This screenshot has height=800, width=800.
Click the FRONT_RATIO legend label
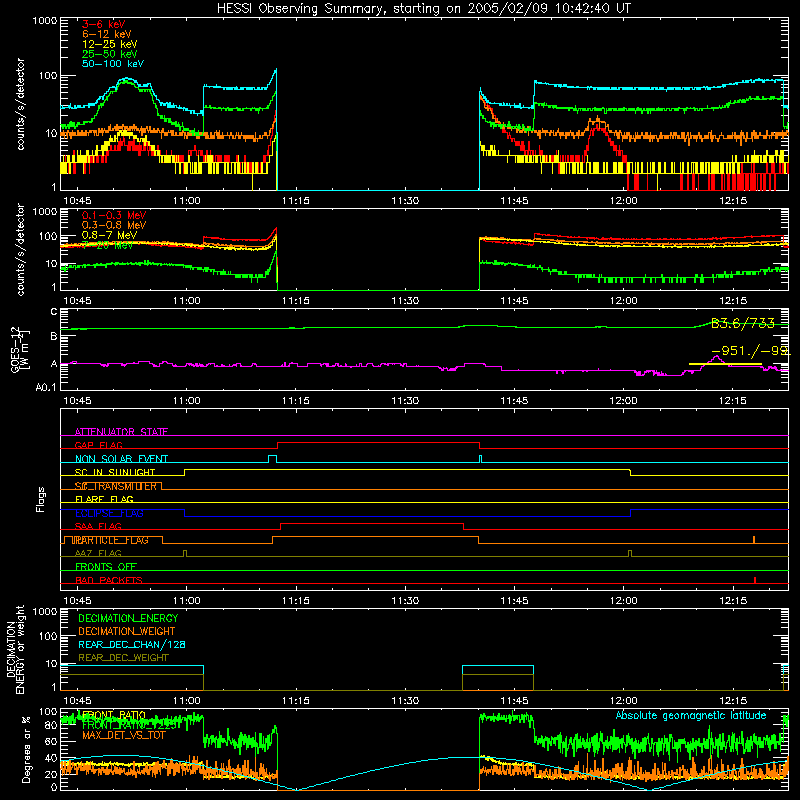pyautogui.click(x=114, y=715)
